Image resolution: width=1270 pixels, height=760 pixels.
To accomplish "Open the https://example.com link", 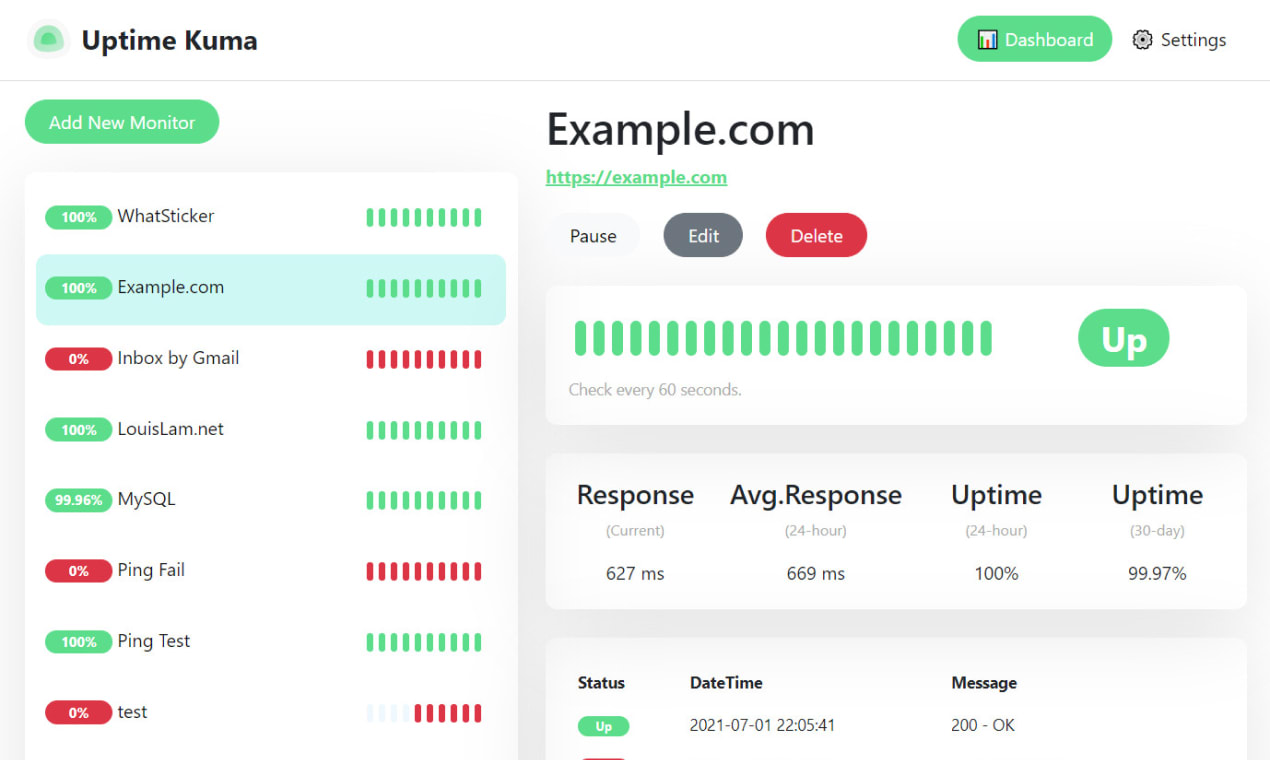I will 636,178.
